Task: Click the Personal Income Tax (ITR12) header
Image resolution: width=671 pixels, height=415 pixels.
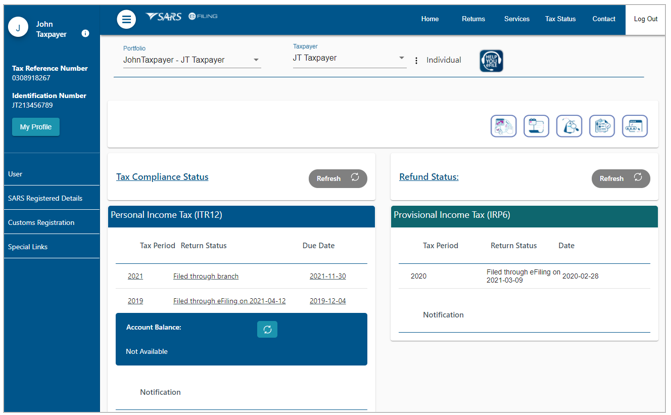Action: coord(241,216)
